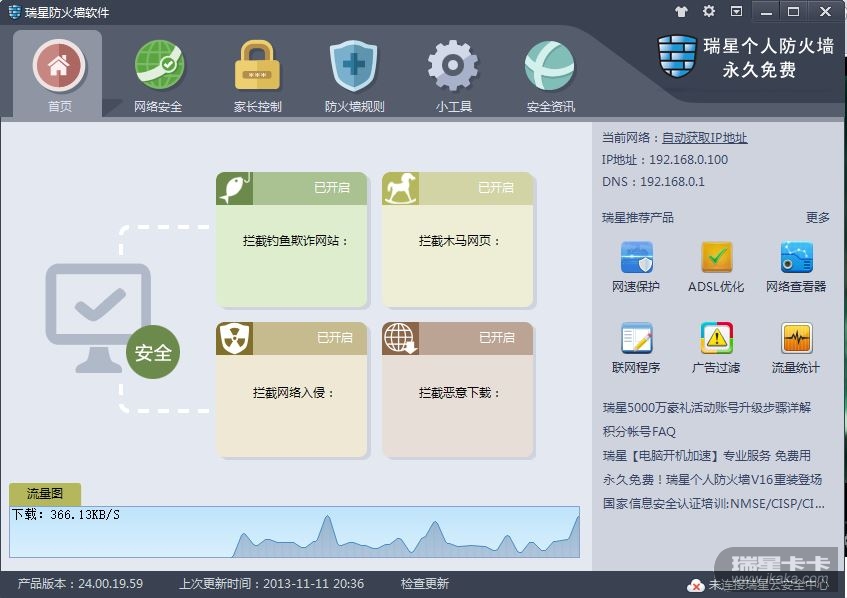Click the 拦截木马网页 label

pos(459,240)
